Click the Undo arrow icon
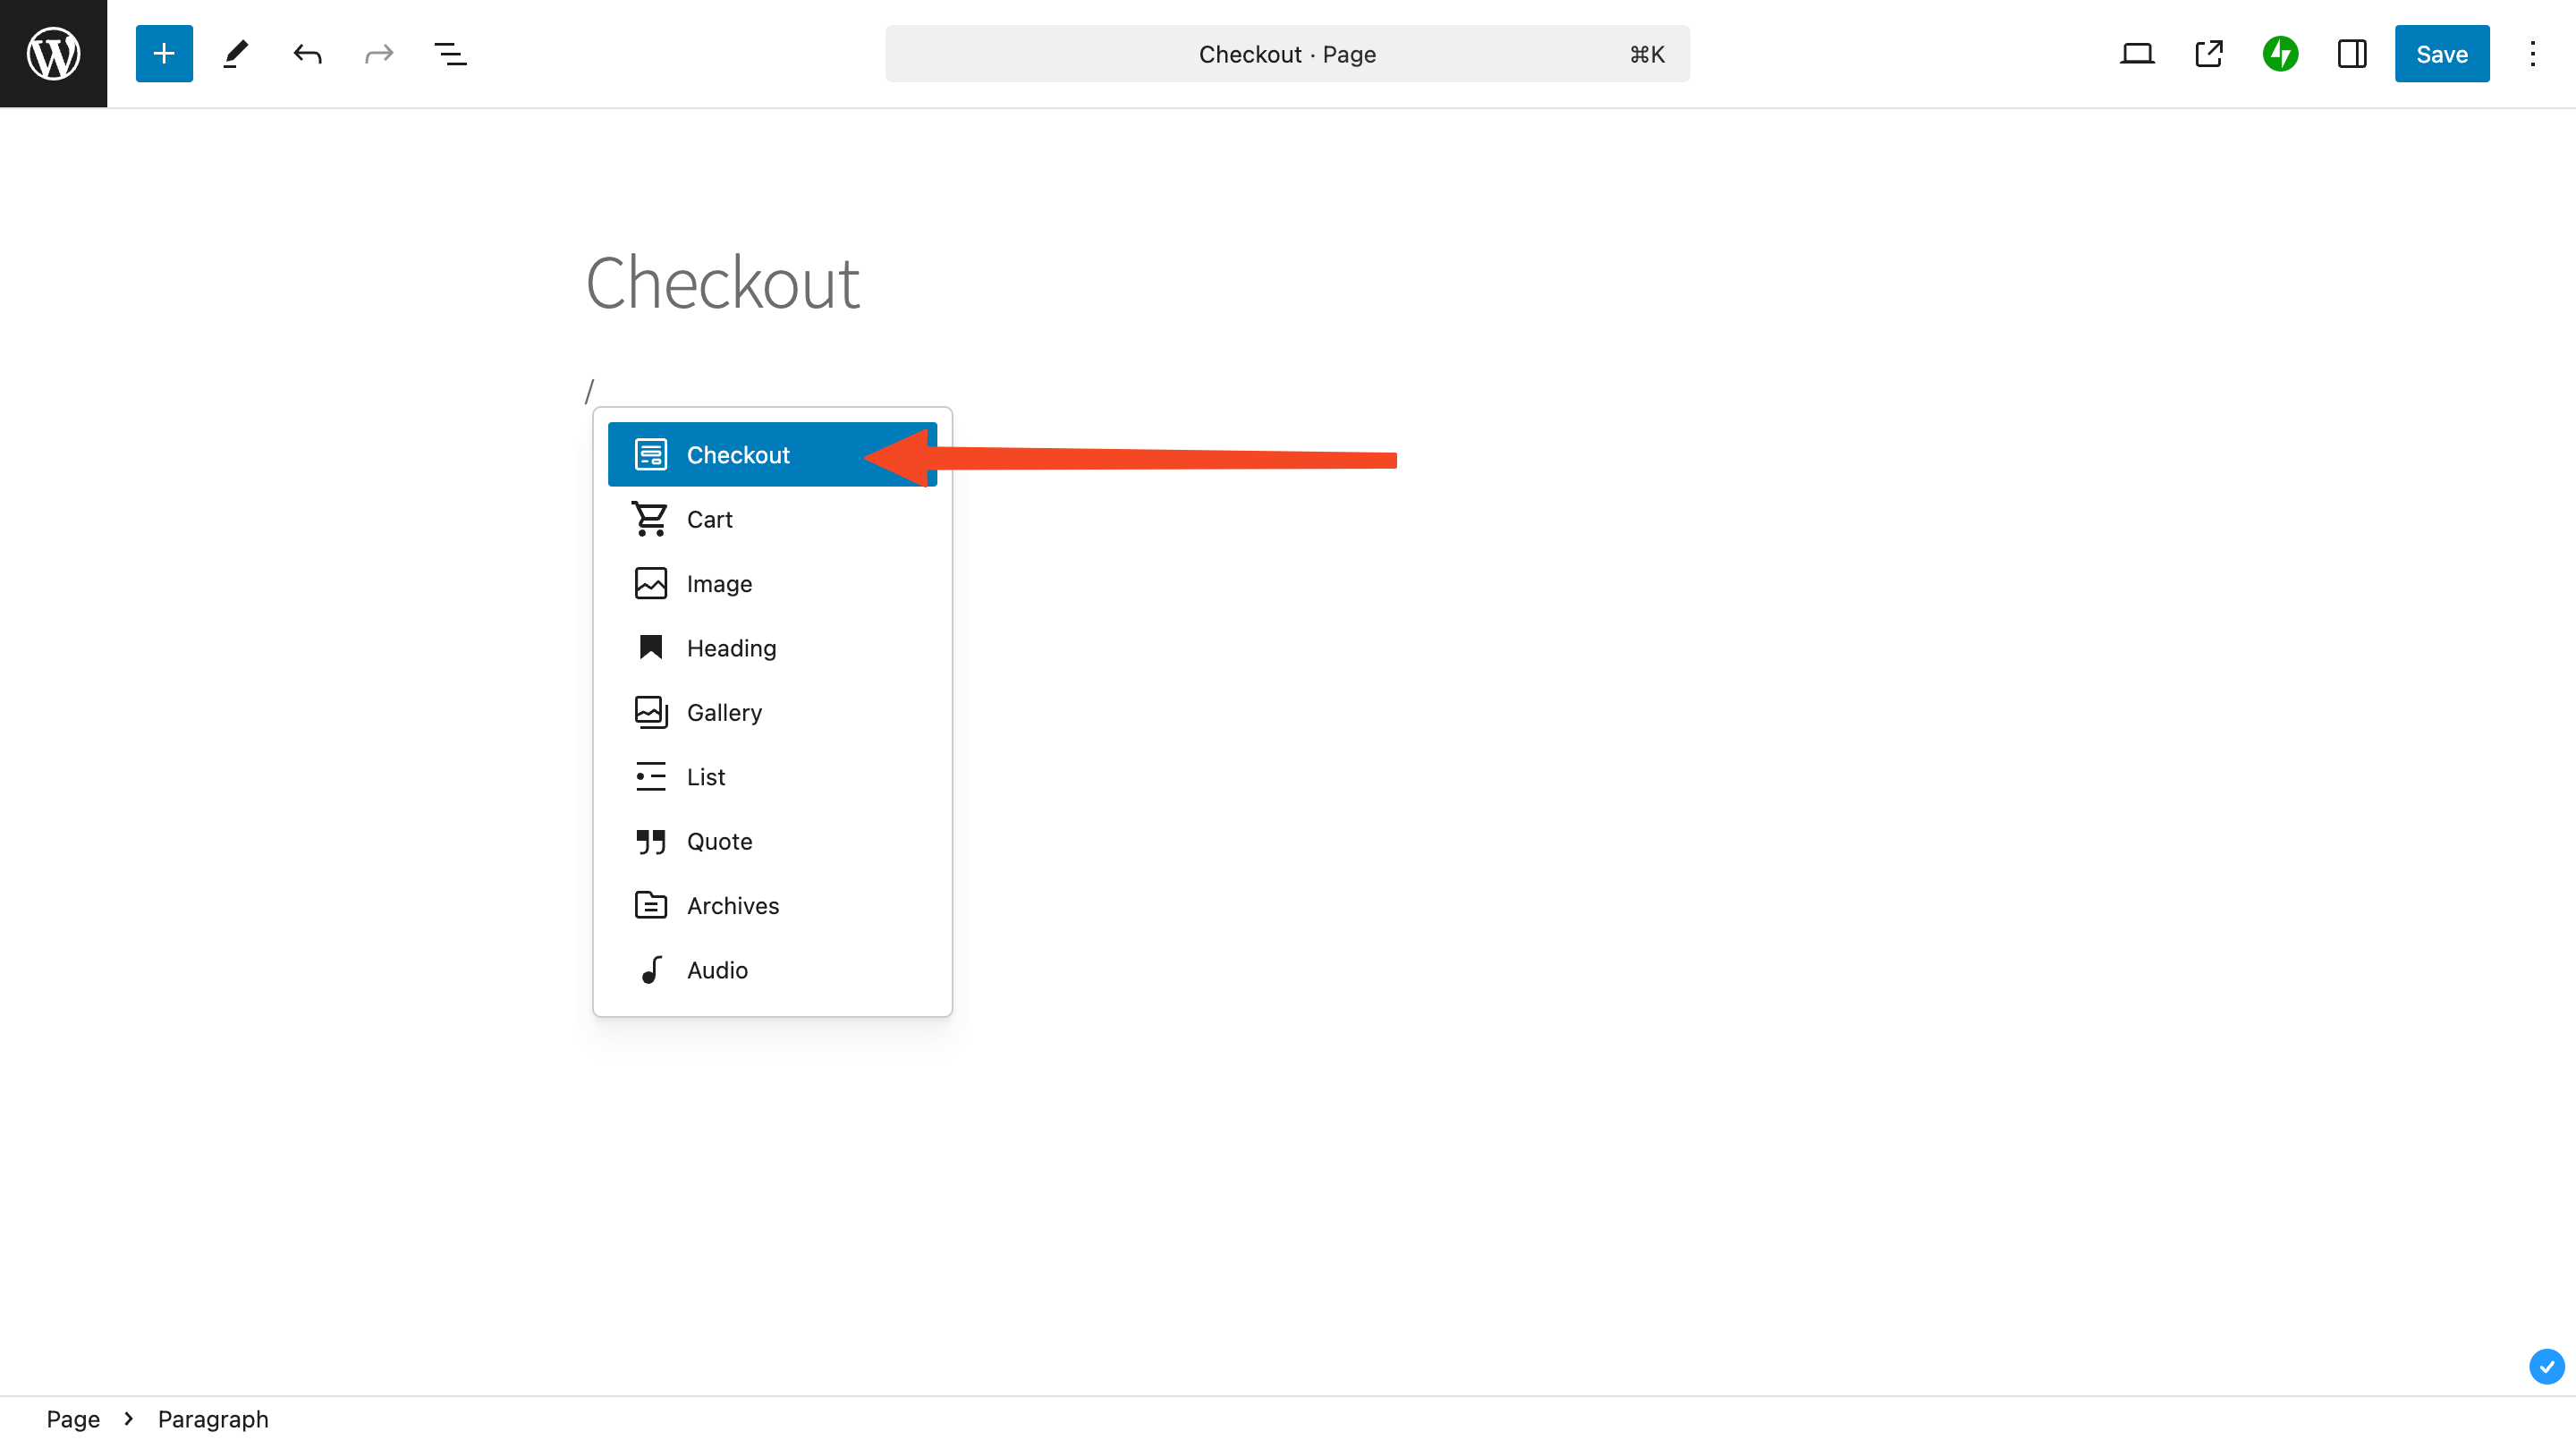 point(306,53)
